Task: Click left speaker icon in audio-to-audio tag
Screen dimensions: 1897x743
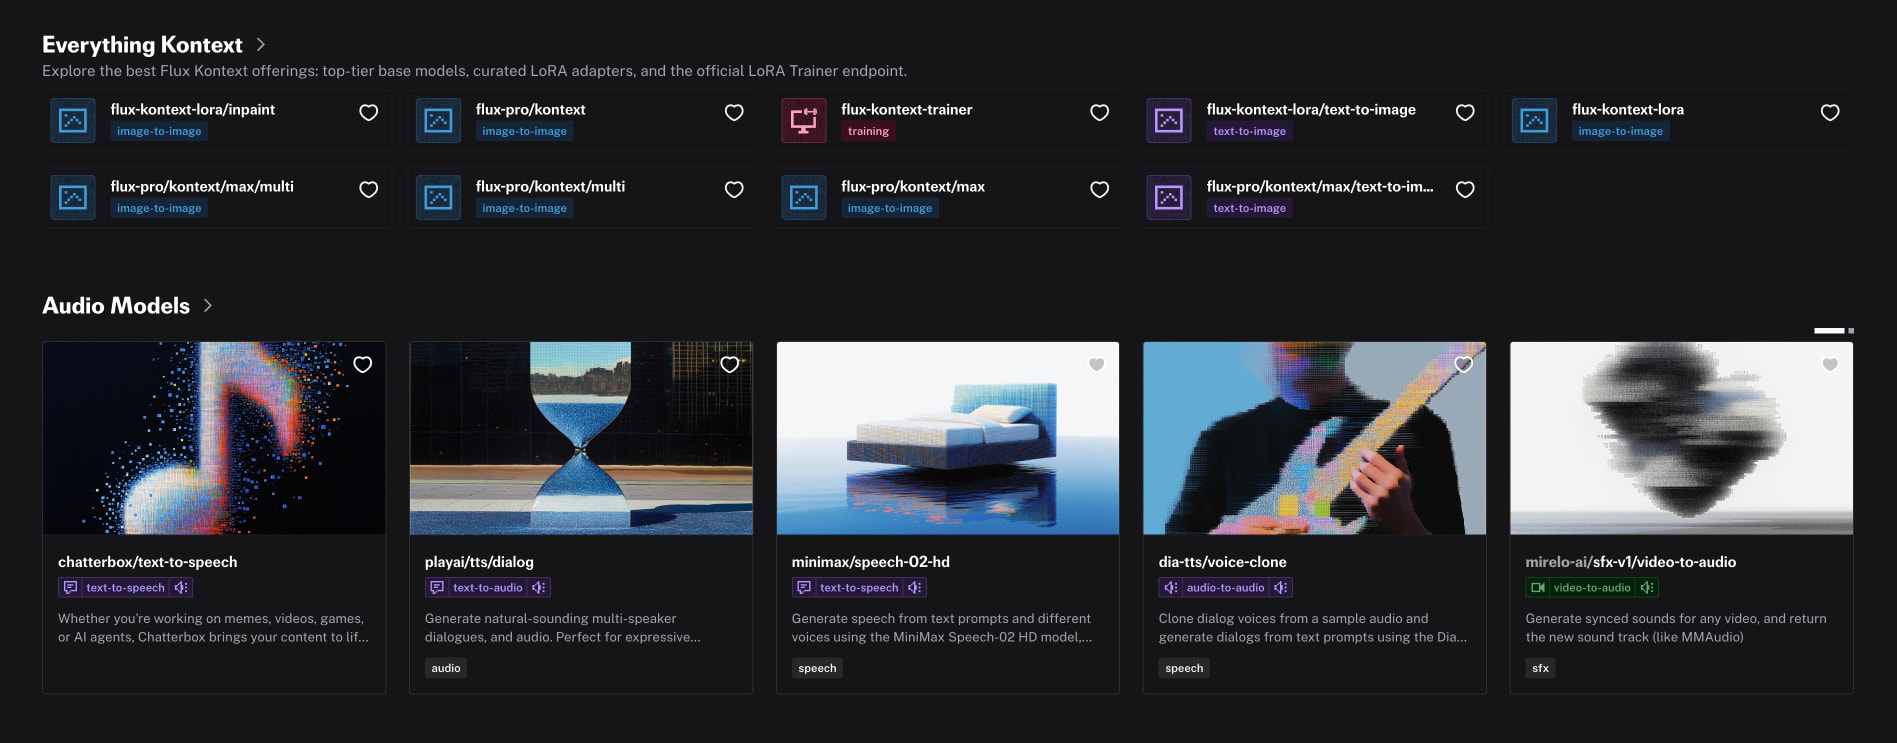Action: tap(1171, 588)
